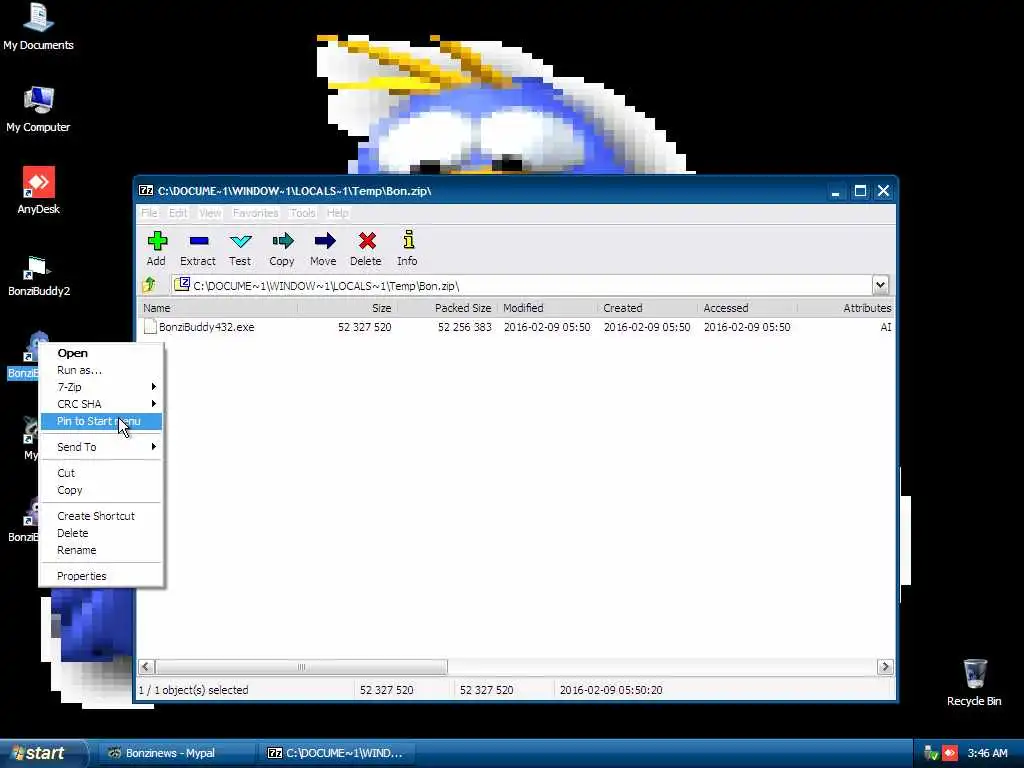Screen dimensions: 1024x768
Task: Click the AnyDesk tray icon
Action: [x=950, y=753]
